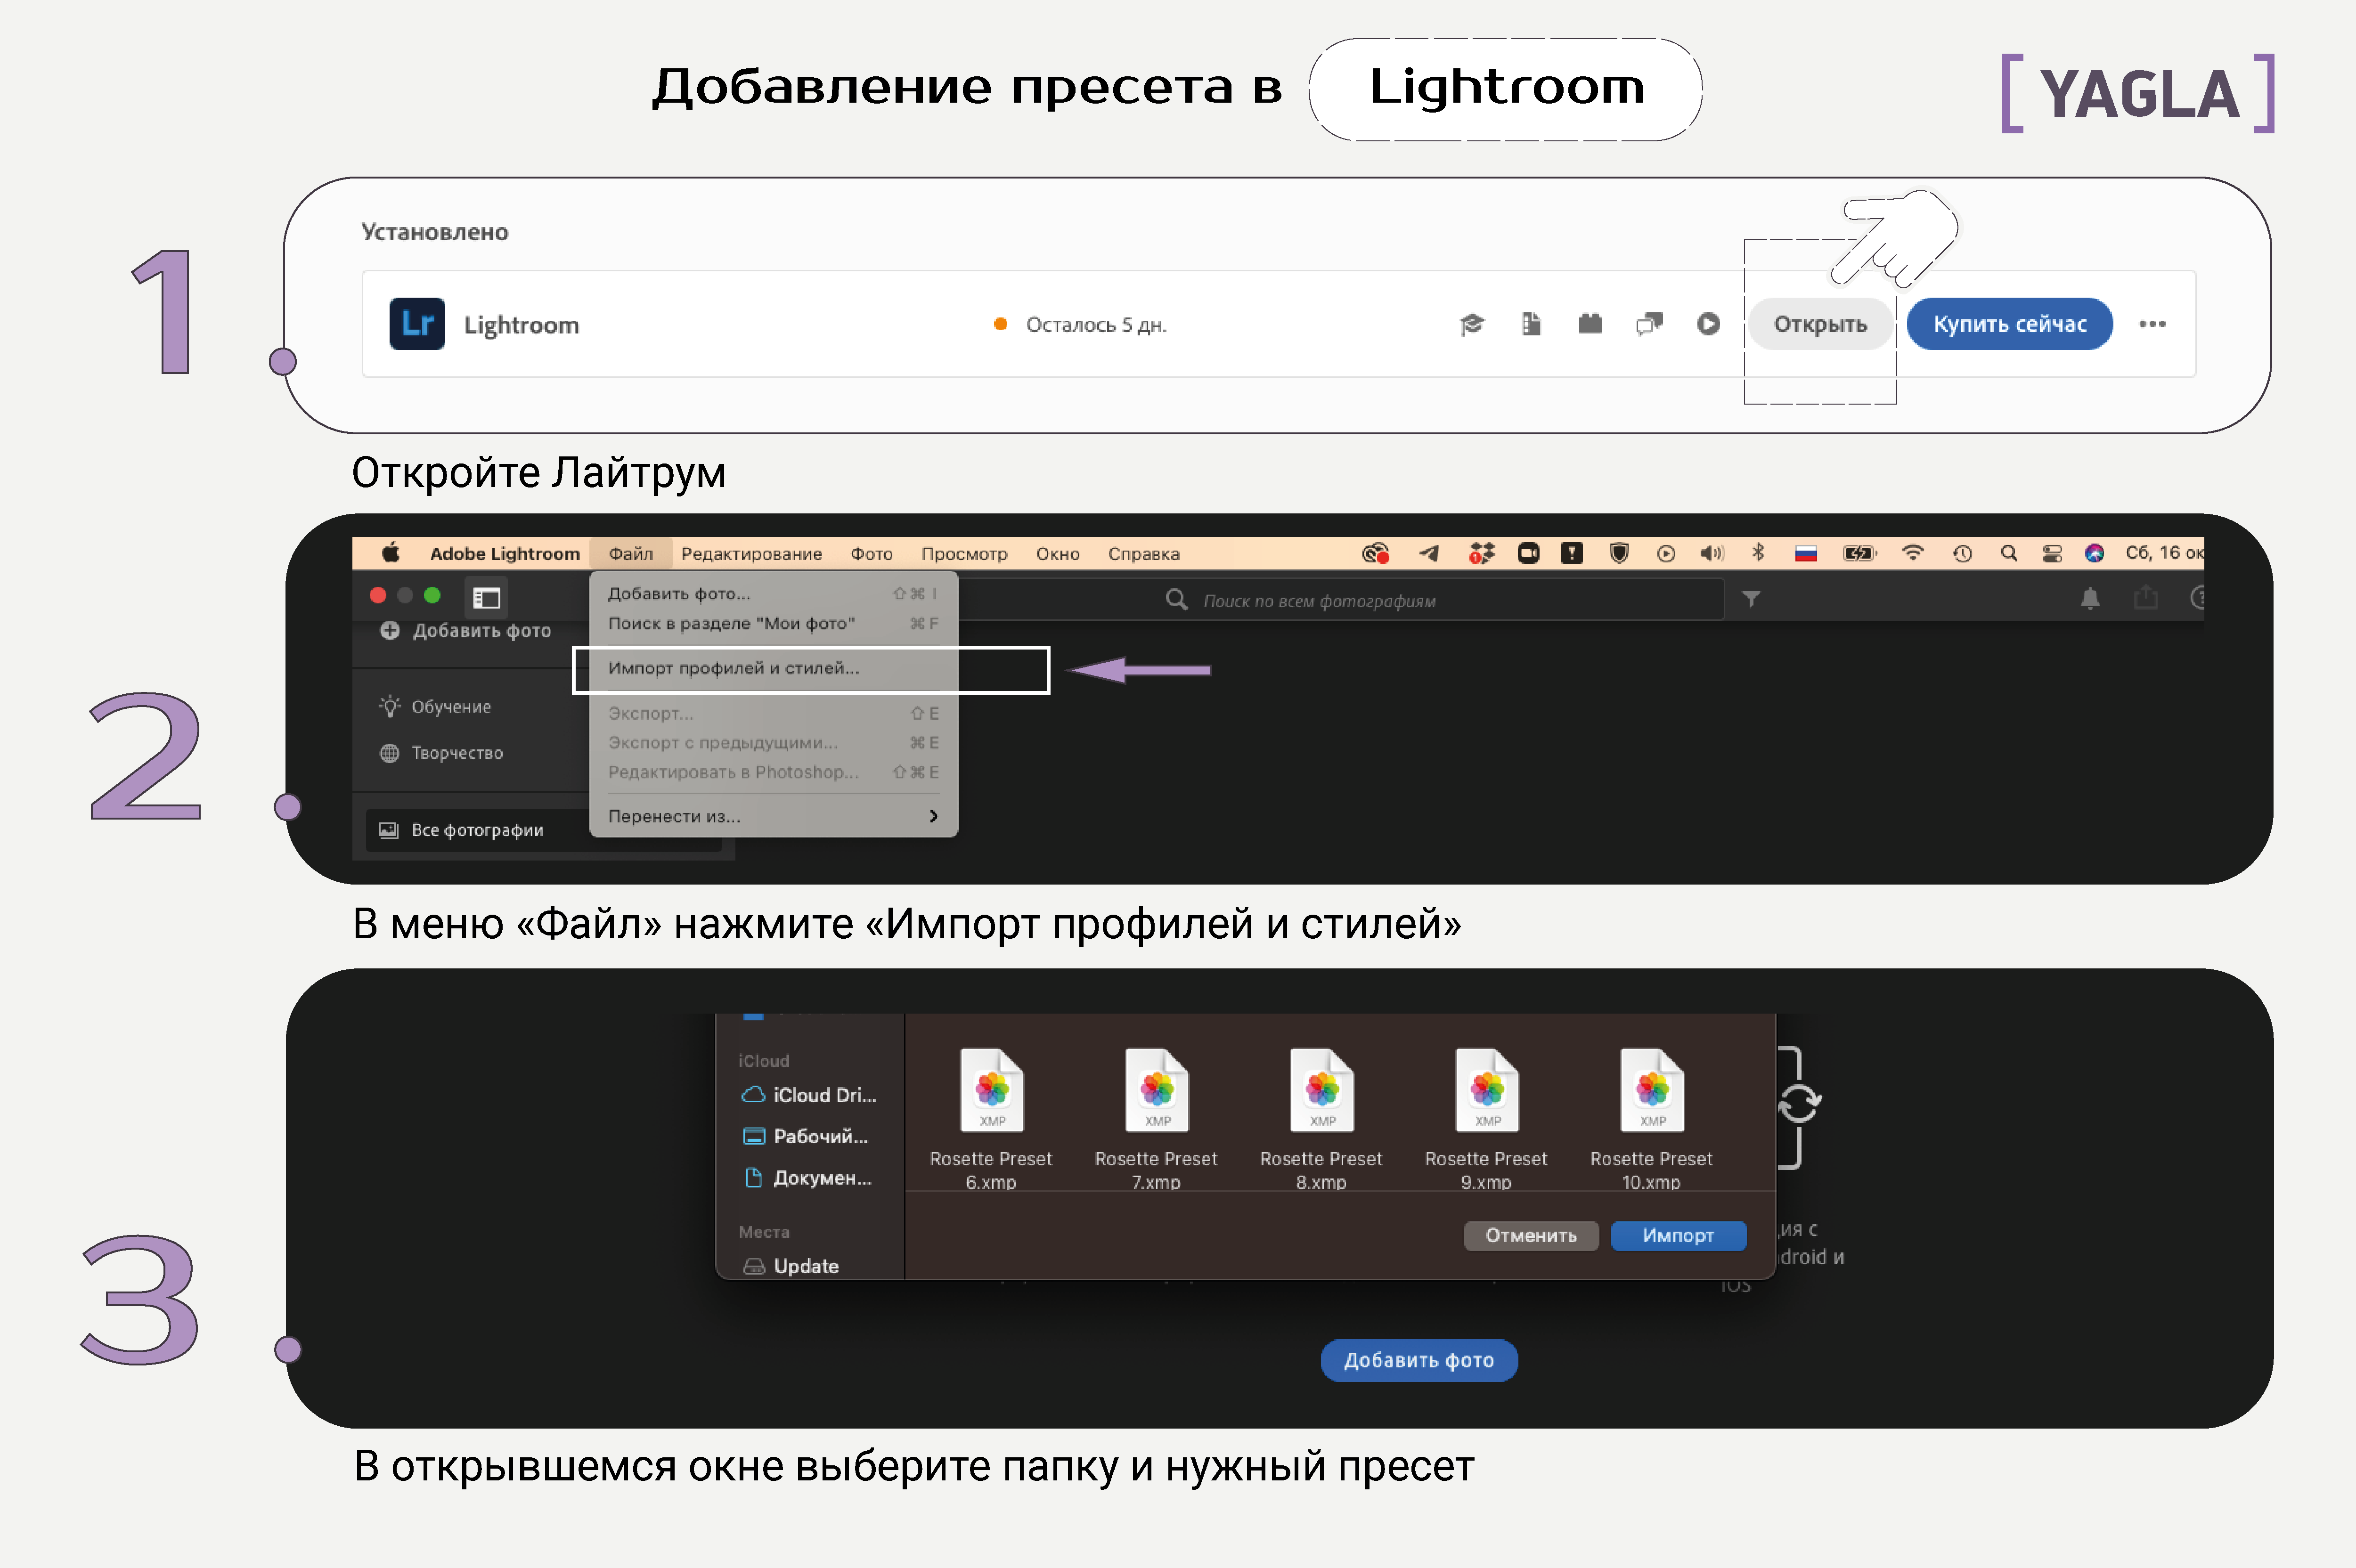Click the Creative Cloud menu bar icon
Viewport: 2356px width, 1568px height.
pos(1376,553)
